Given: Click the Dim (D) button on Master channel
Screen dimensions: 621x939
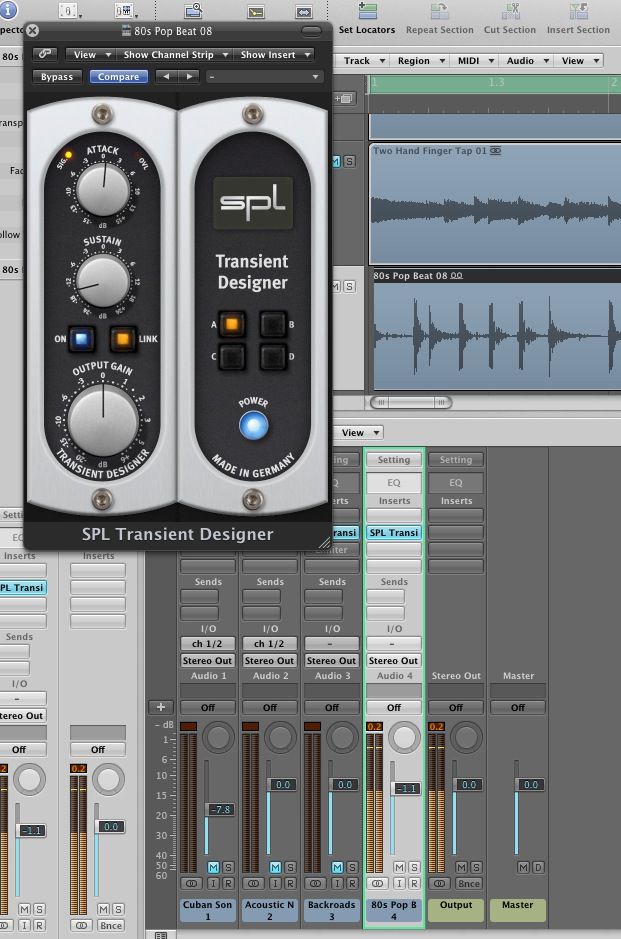Looking at the screenshot, I should [x=538, y=867].
